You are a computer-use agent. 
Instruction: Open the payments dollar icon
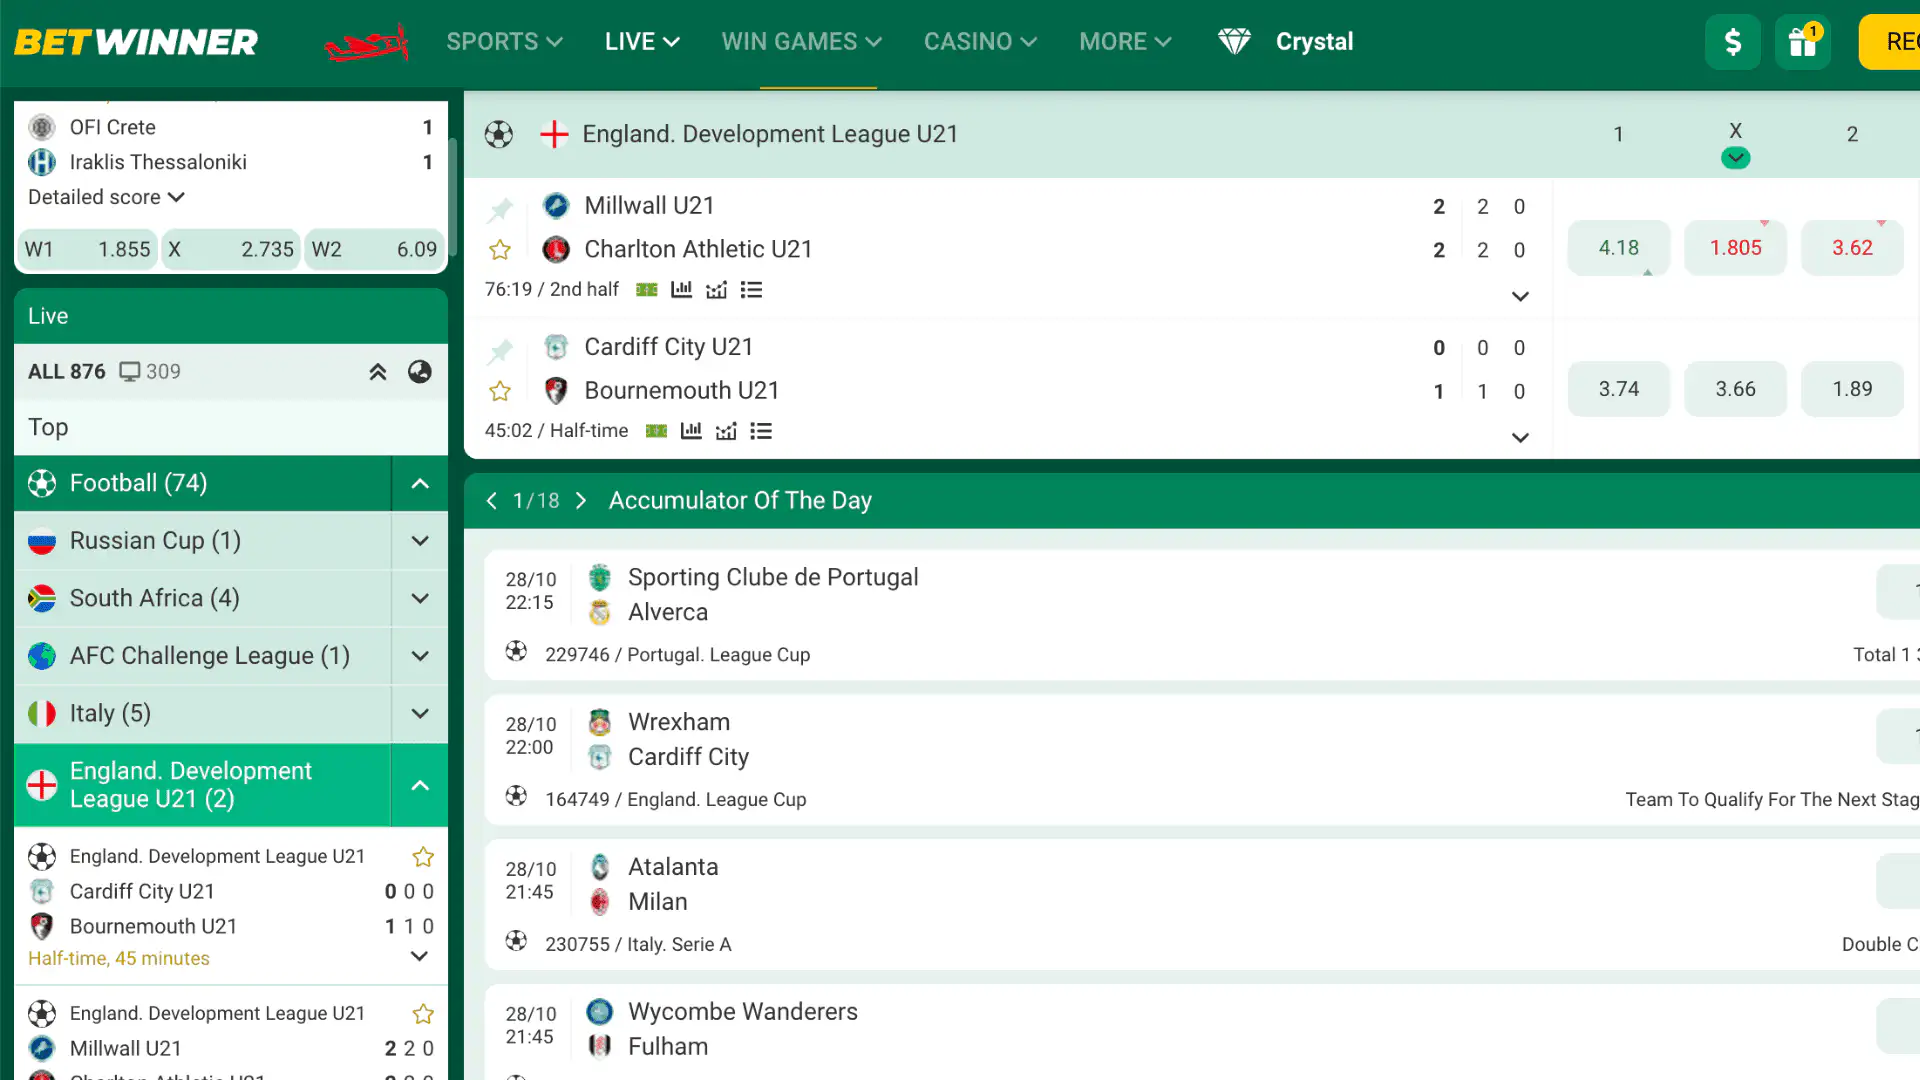[1733, 42]
